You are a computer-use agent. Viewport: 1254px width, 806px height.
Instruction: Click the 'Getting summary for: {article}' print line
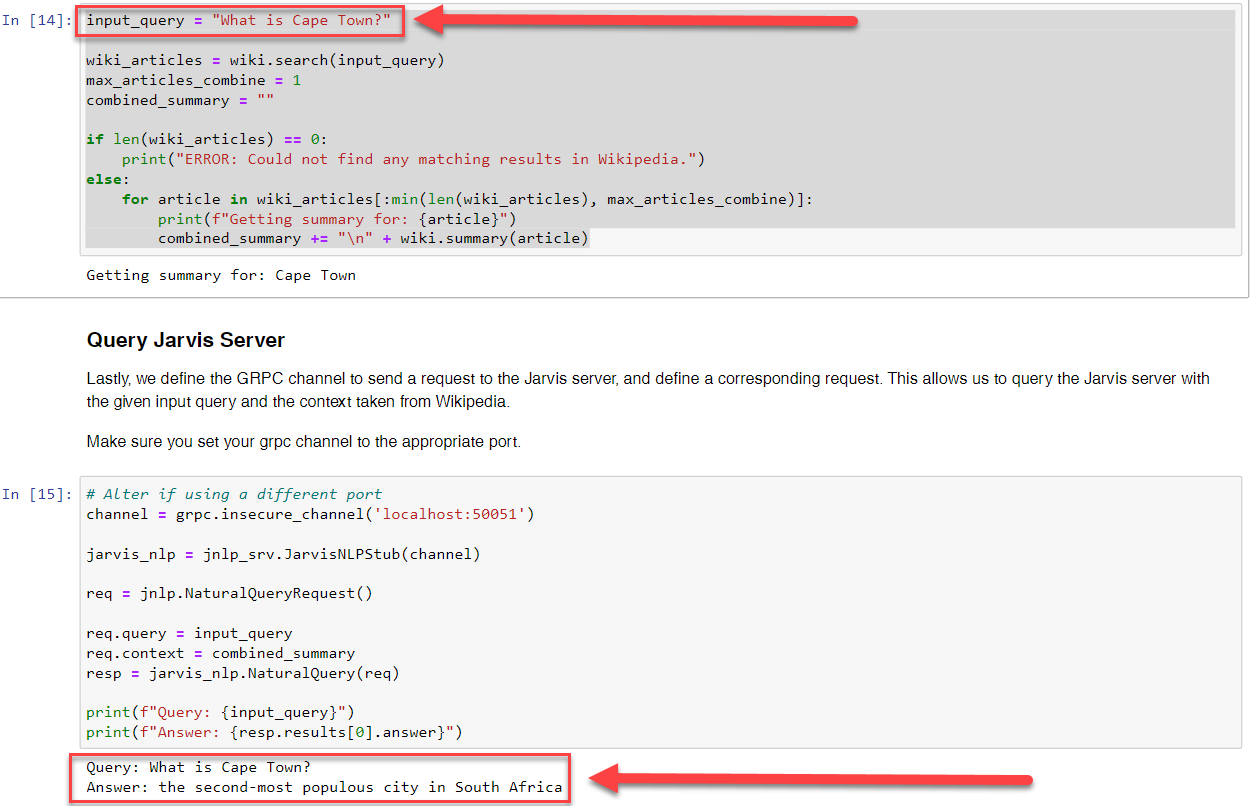click(337, 219)
